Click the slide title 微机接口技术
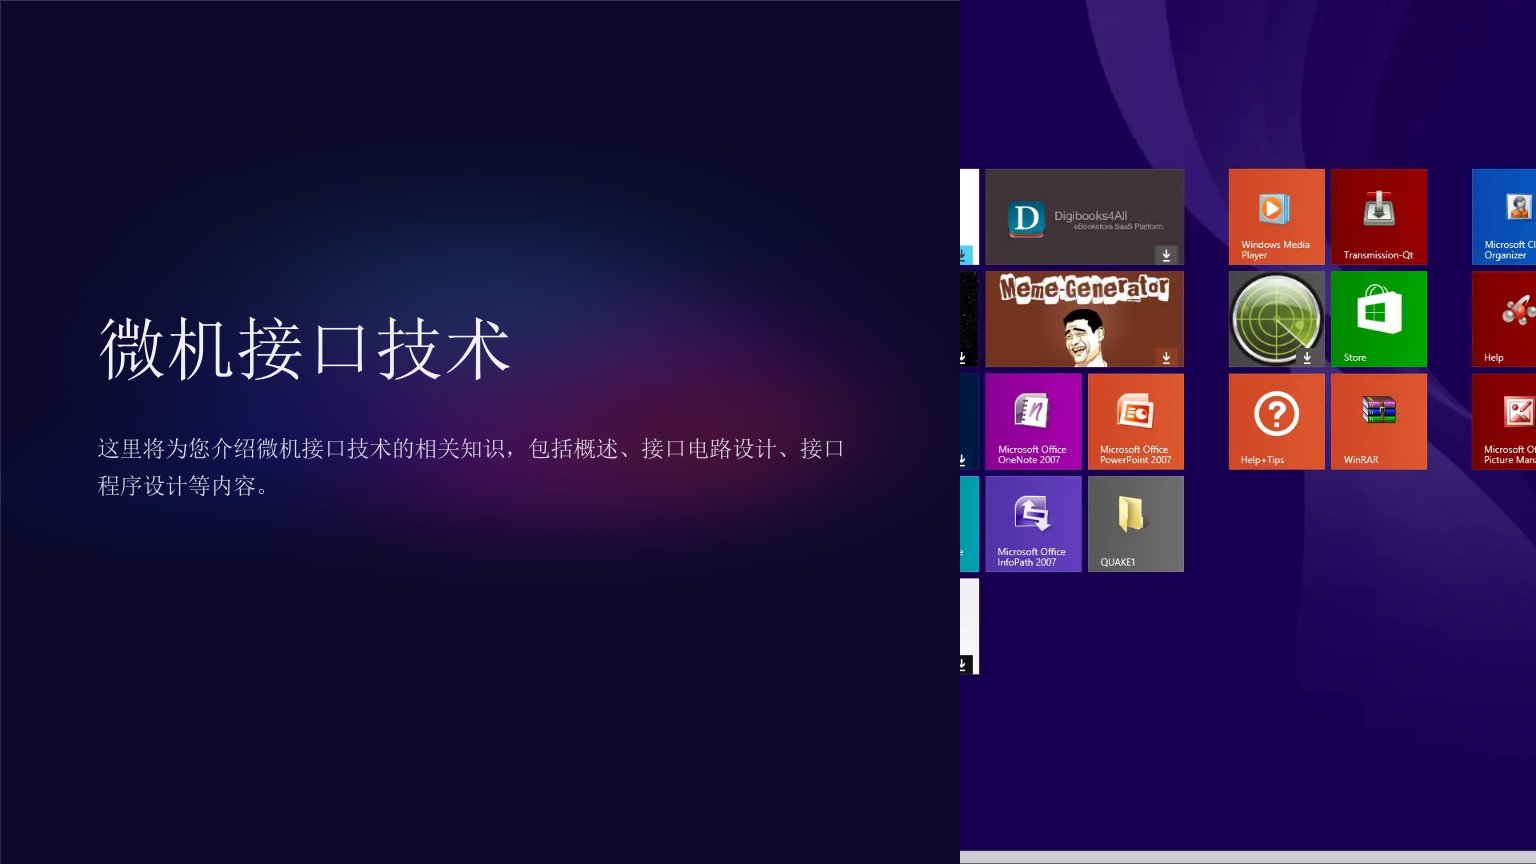Image resolution: width=1536 pixels, height=864 pixels. (305, 349)
